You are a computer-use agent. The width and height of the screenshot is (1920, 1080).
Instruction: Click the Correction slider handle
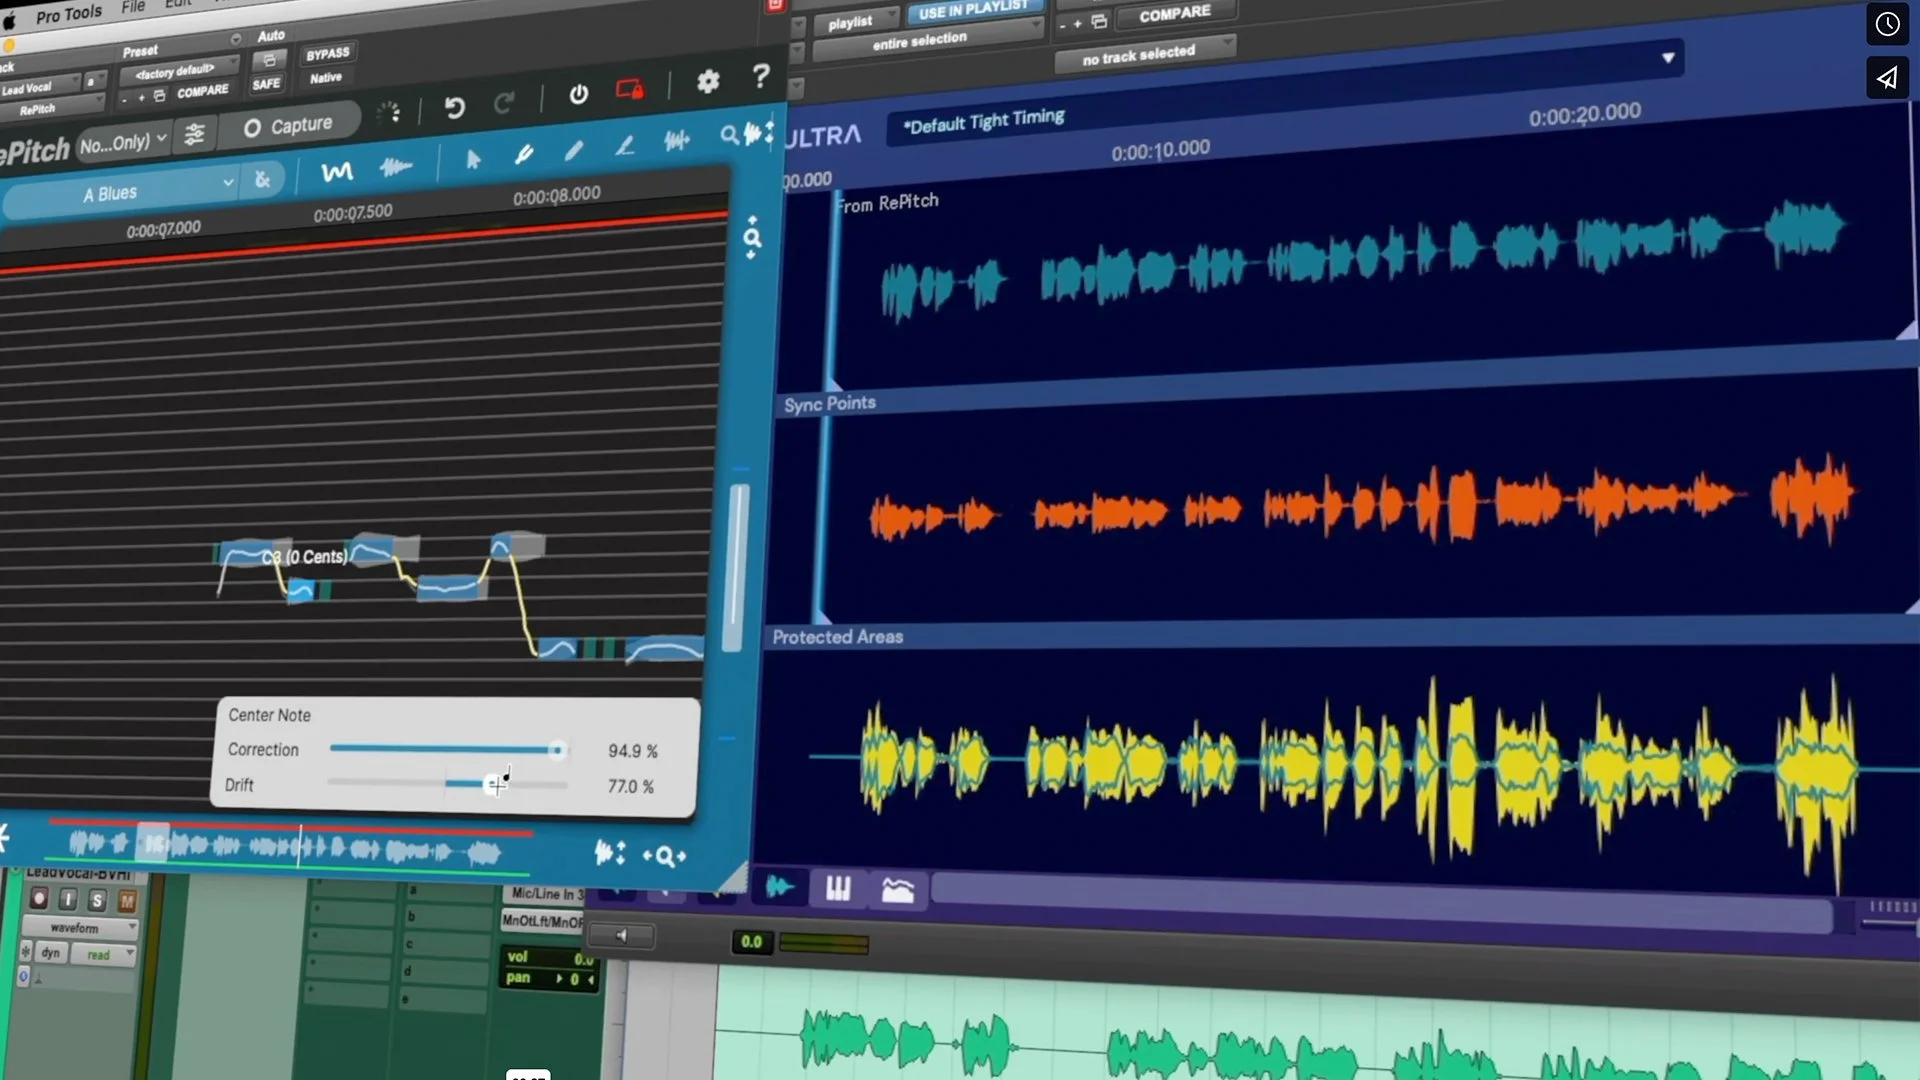(x=557, y=750)
